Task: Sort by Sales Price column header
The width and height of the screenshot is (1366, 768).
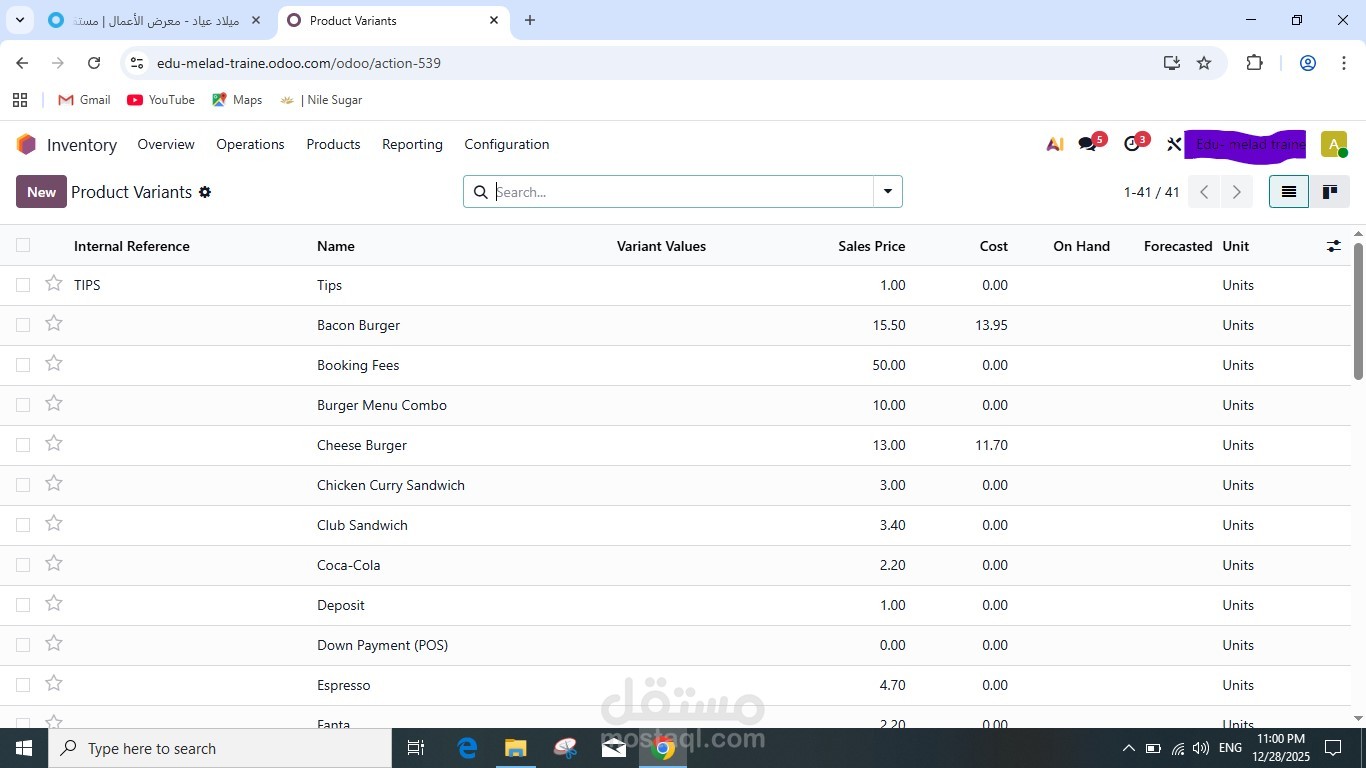Action: [x=871, y=246]
